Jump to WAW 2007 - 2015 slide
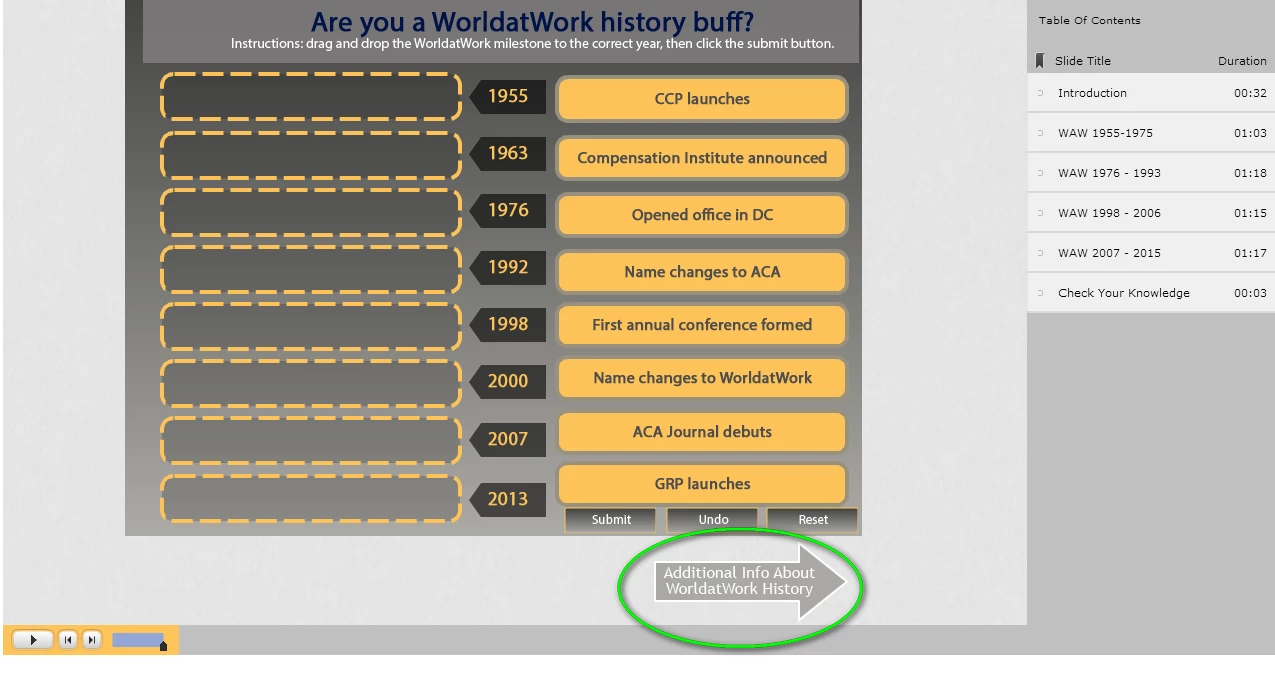Viewport: 1275px width, 675px height. pos(1151,253)
